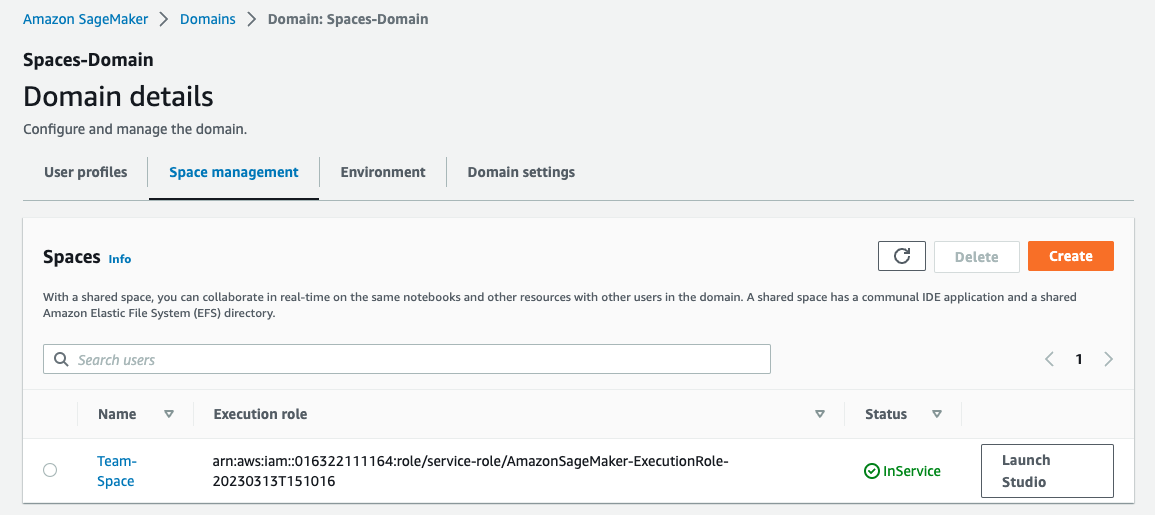The image size is (1155, 515).
Task: Go to previous page arrow
Action: coord(1049,360)
